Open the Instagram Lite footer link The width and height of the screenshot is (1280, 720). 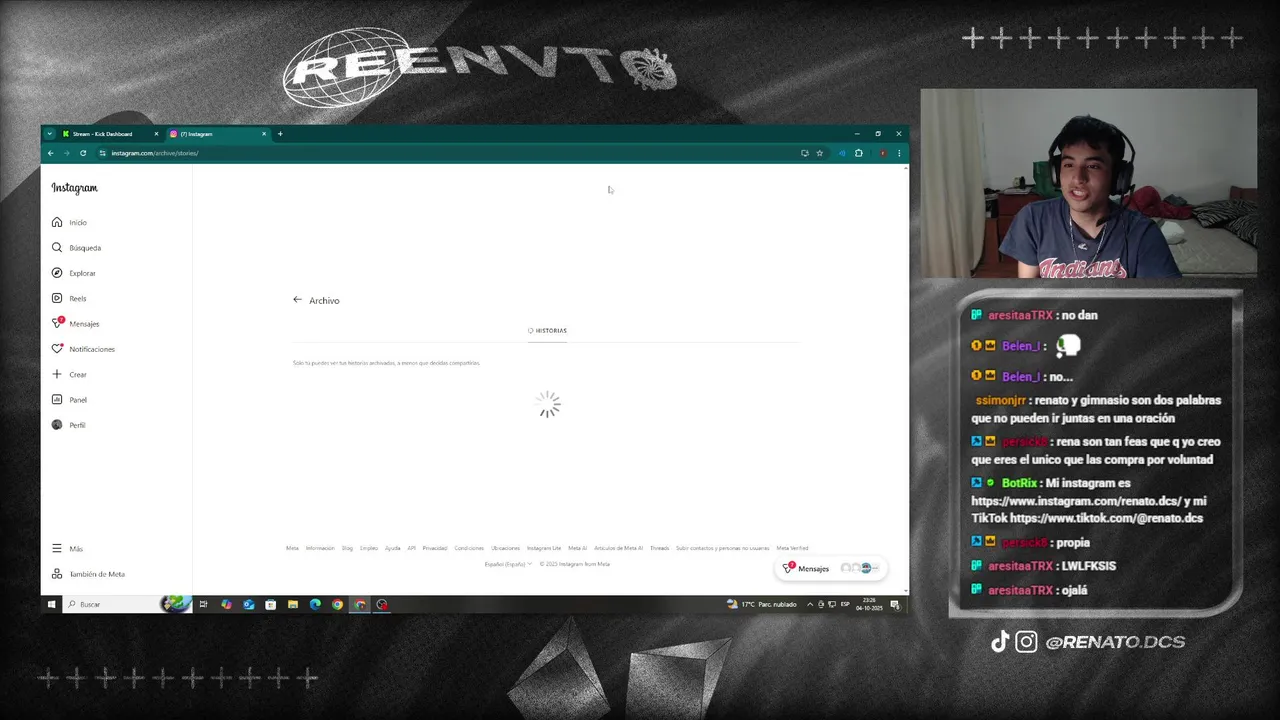pos(544,548)
